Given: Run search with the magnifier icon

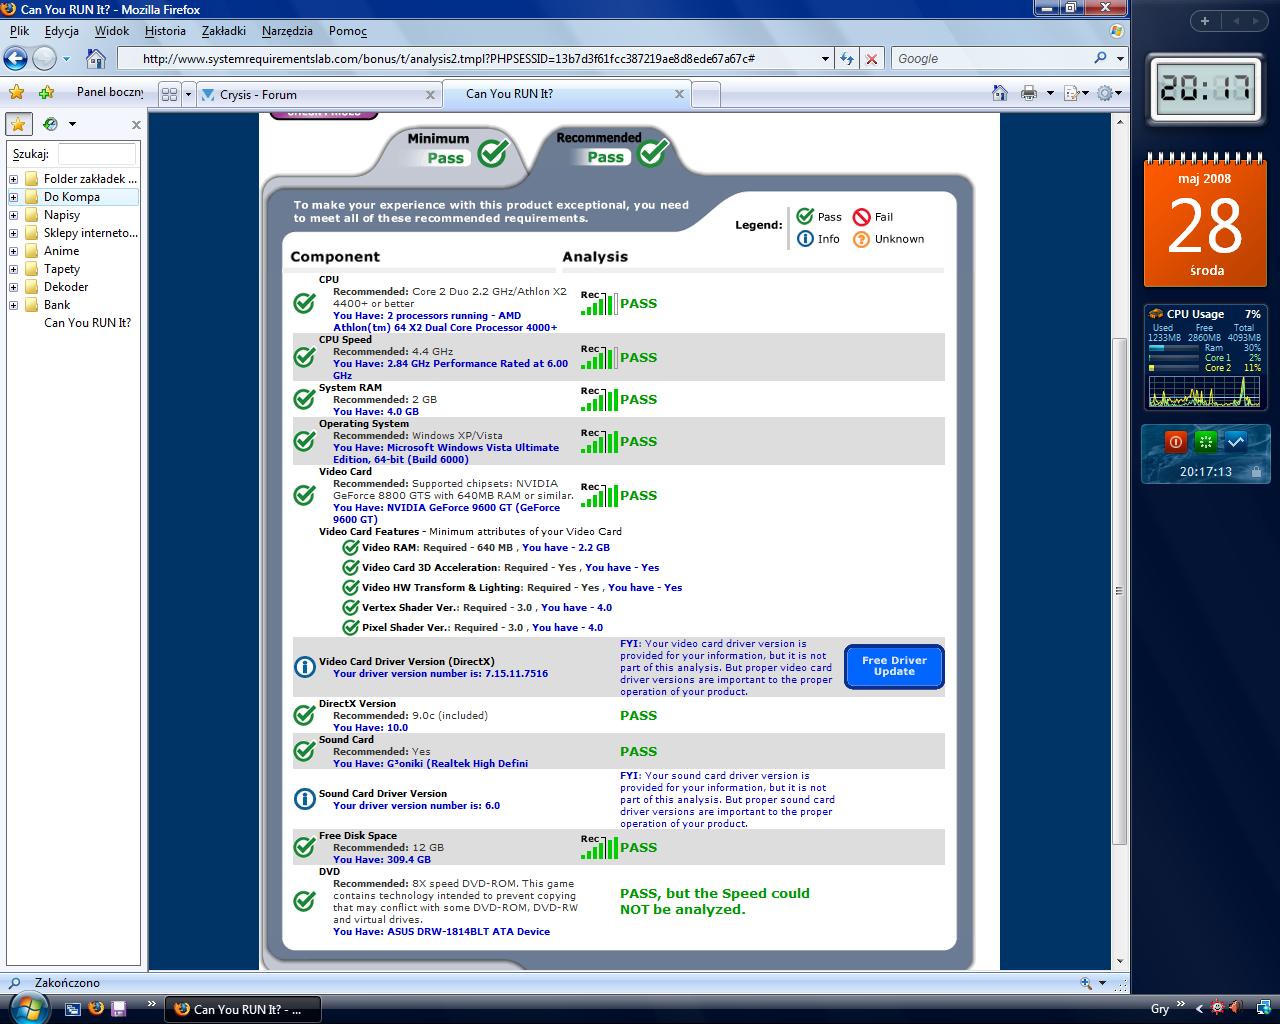Looking at the screenshot, I should 1101,58.
